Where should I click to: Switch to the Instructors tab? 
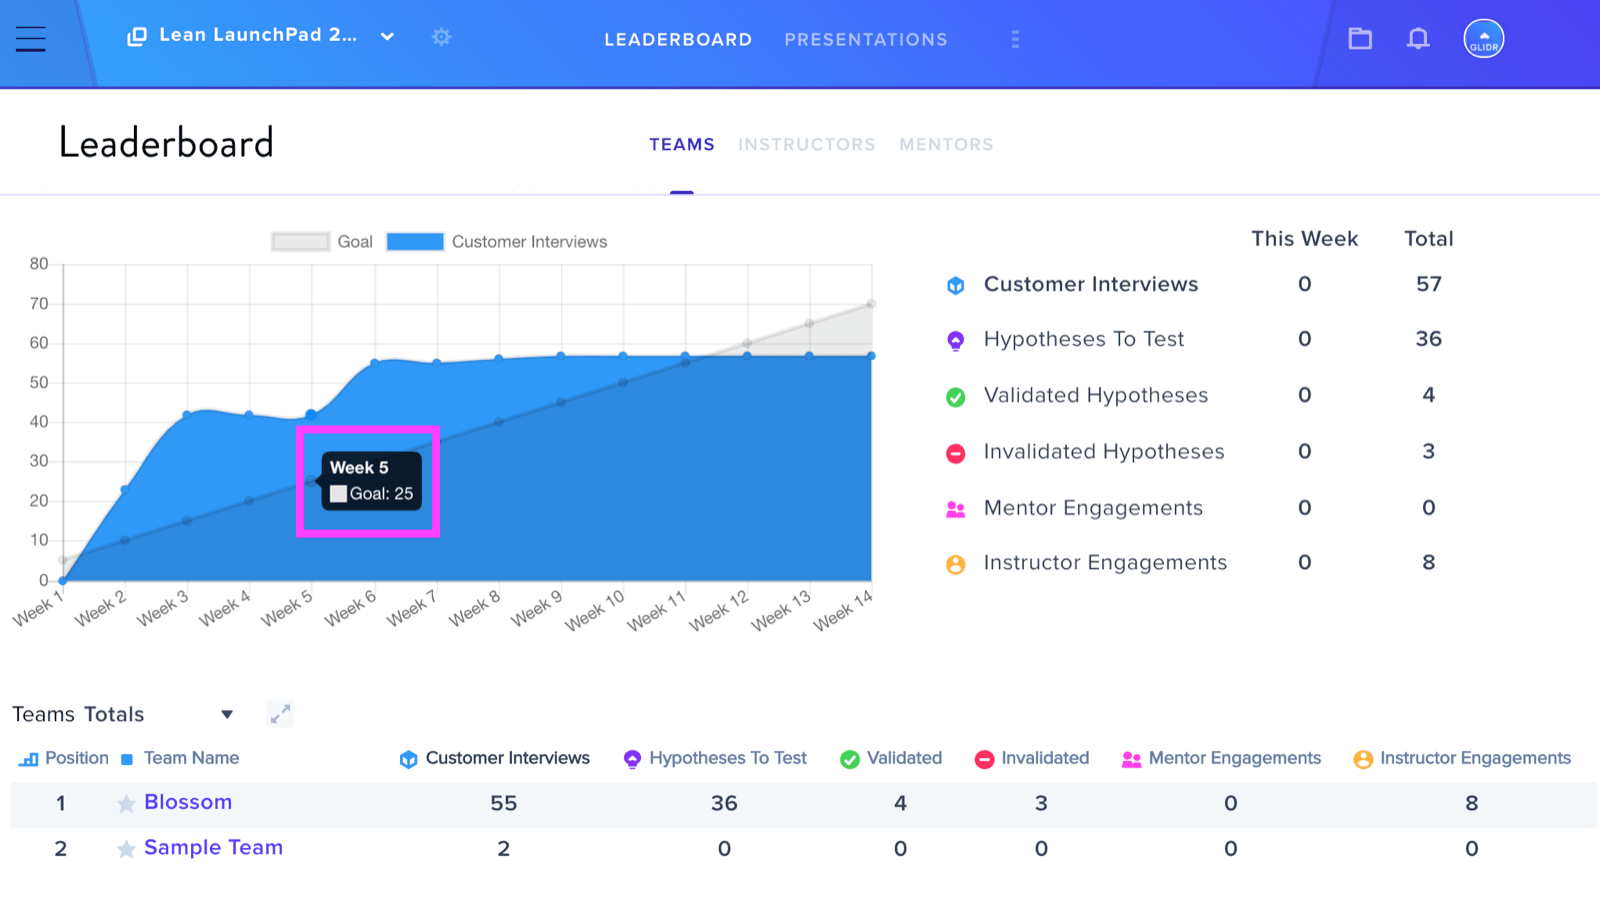click(x=806, y=145)
